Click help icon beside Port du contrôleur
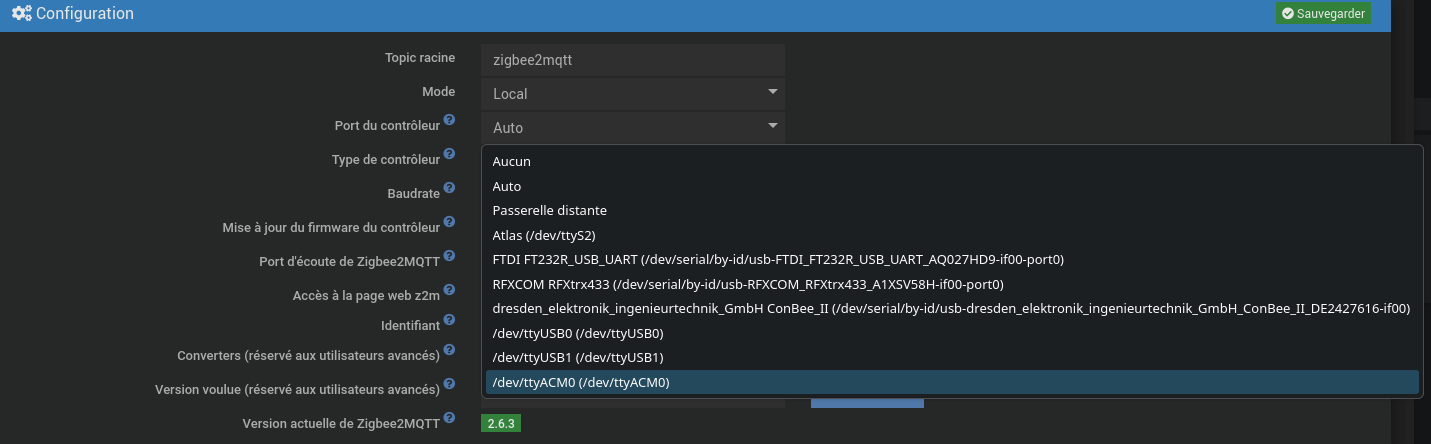The width and height of the screenshot is (1431, 444). (450, 121)
